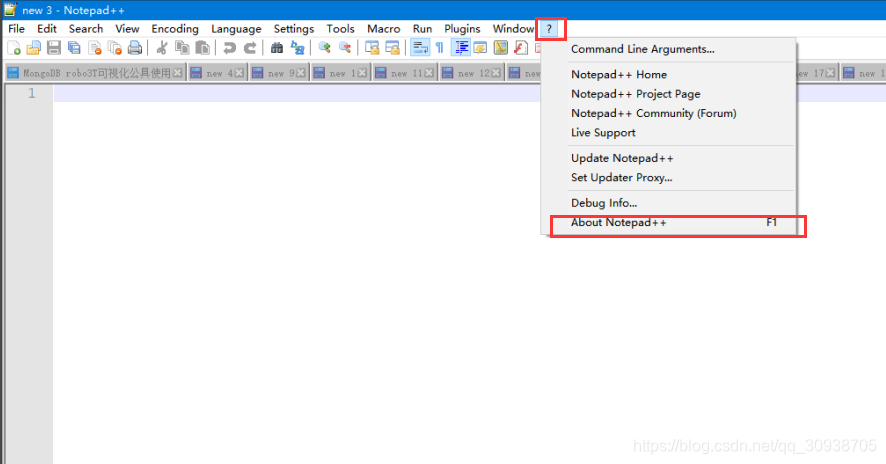Viewport: 886px width, 464px height.
Task: Choose Update Notepad++ menu entry
Action: click(x=668, y=158)
